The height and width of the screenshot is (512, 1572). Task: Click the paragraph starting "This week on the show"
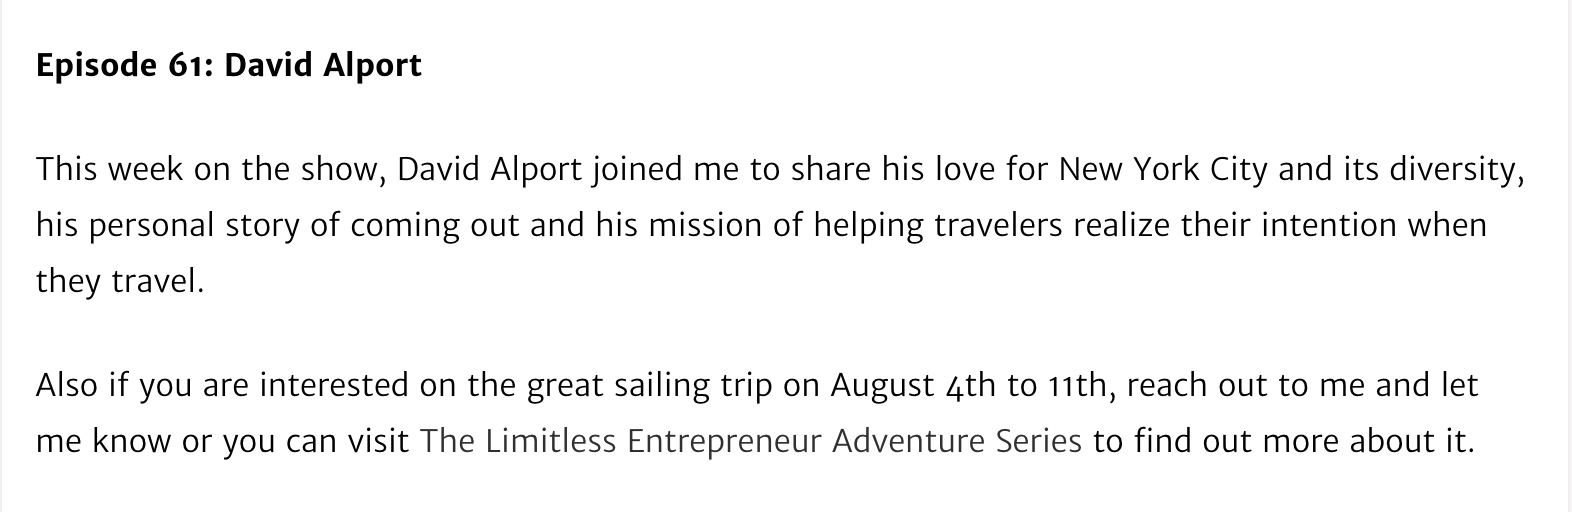(x=780, y=225)
